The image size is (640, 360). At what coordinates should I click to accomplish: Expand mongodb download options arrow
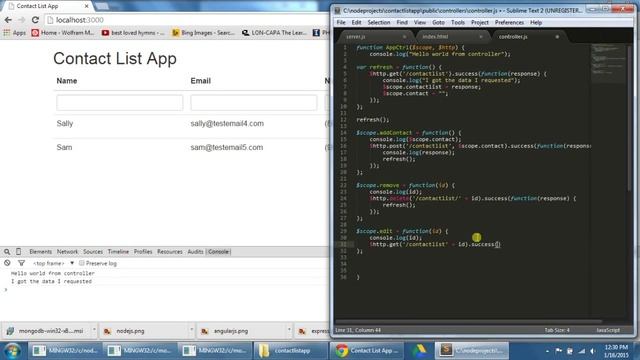[94, 329]
